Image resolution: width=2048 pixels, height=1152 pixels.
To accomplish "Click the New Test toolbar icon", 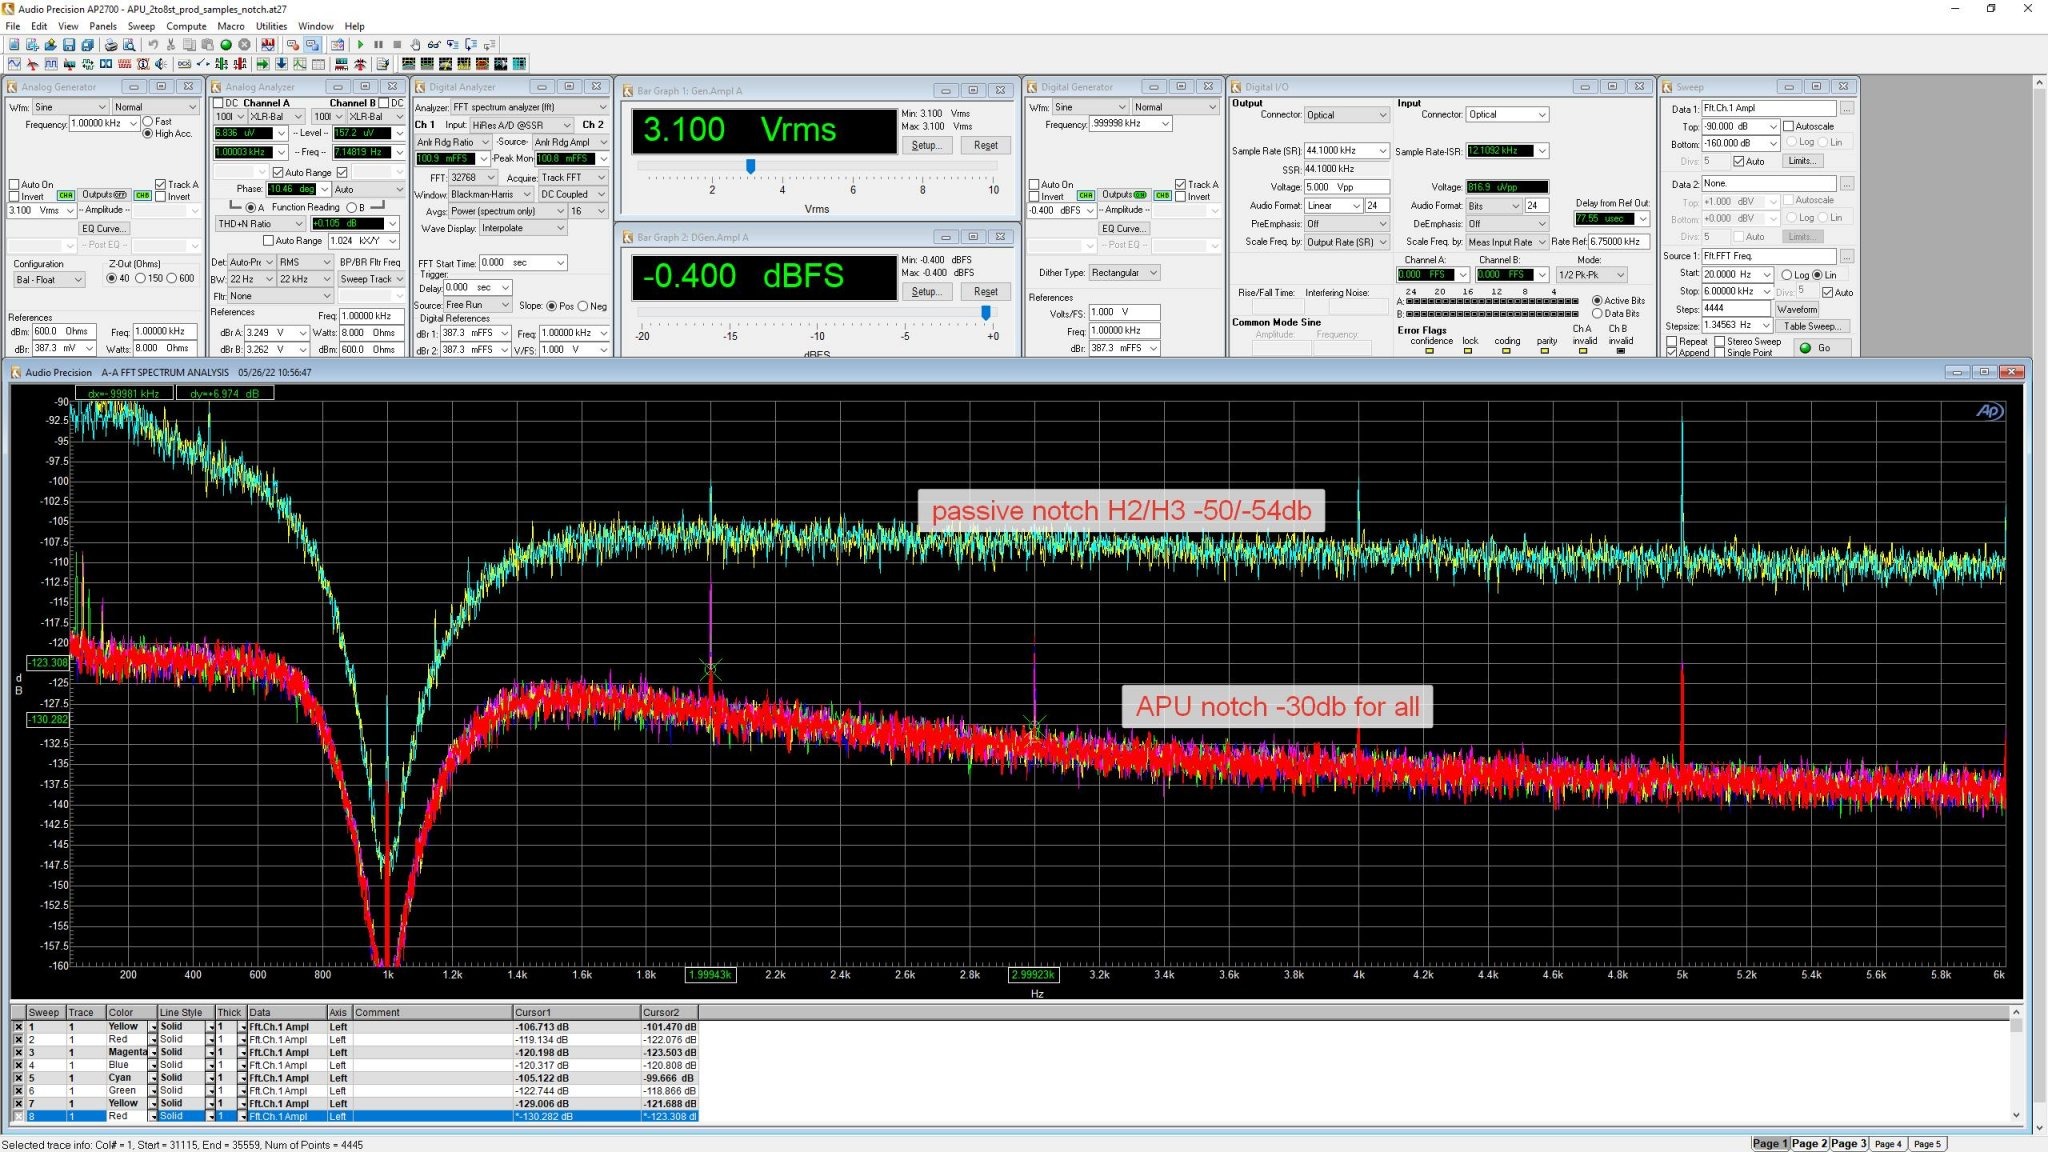I will (14, 45).
